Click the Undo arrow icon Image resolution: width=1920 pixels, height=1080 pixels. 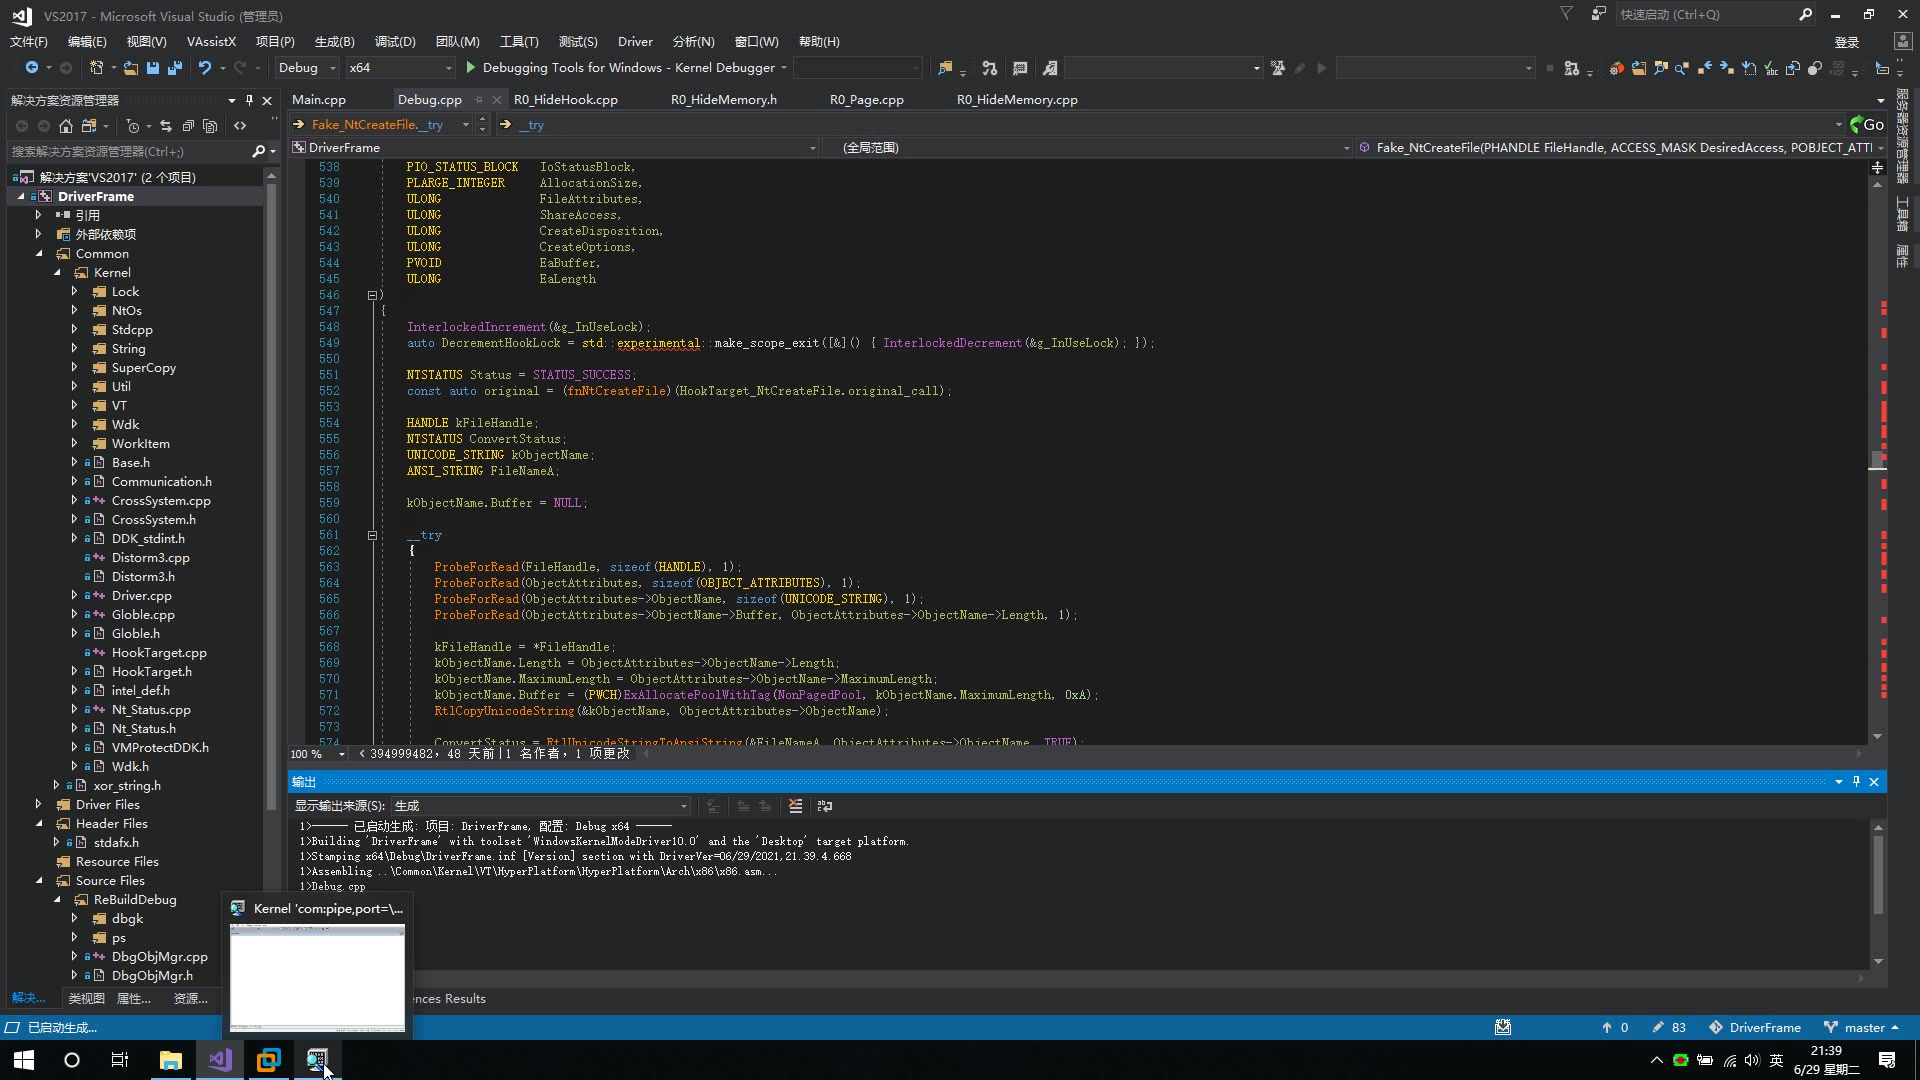[x=204, y=68]
